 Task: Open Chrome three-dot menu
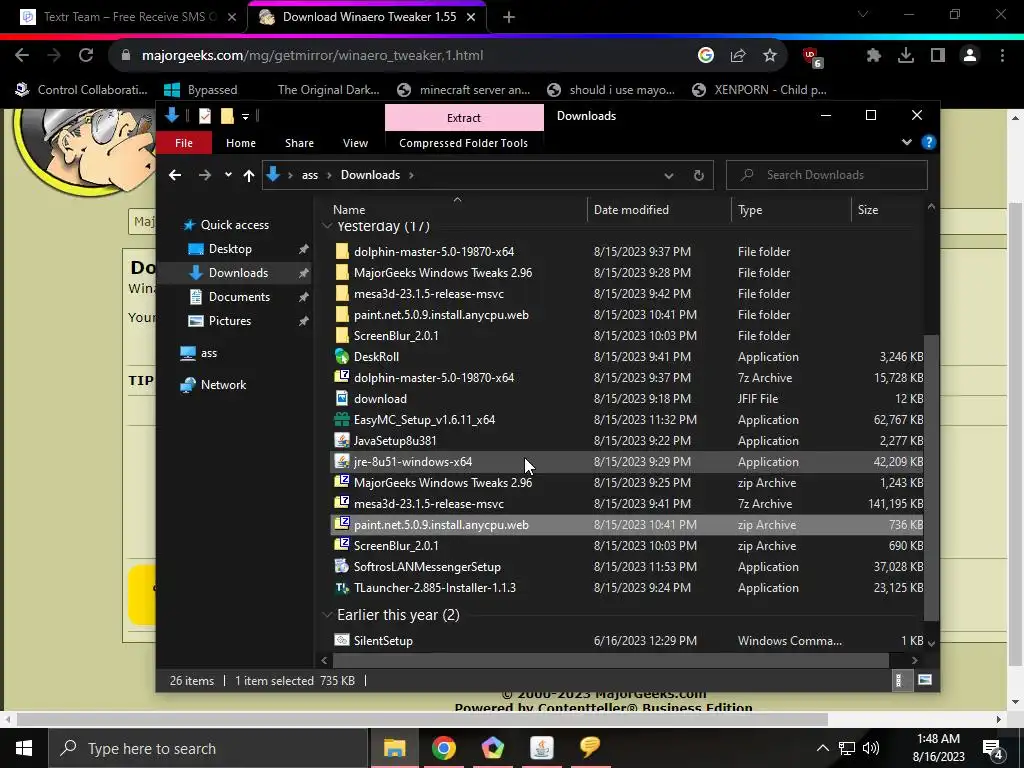click(x=1002, y=56)
